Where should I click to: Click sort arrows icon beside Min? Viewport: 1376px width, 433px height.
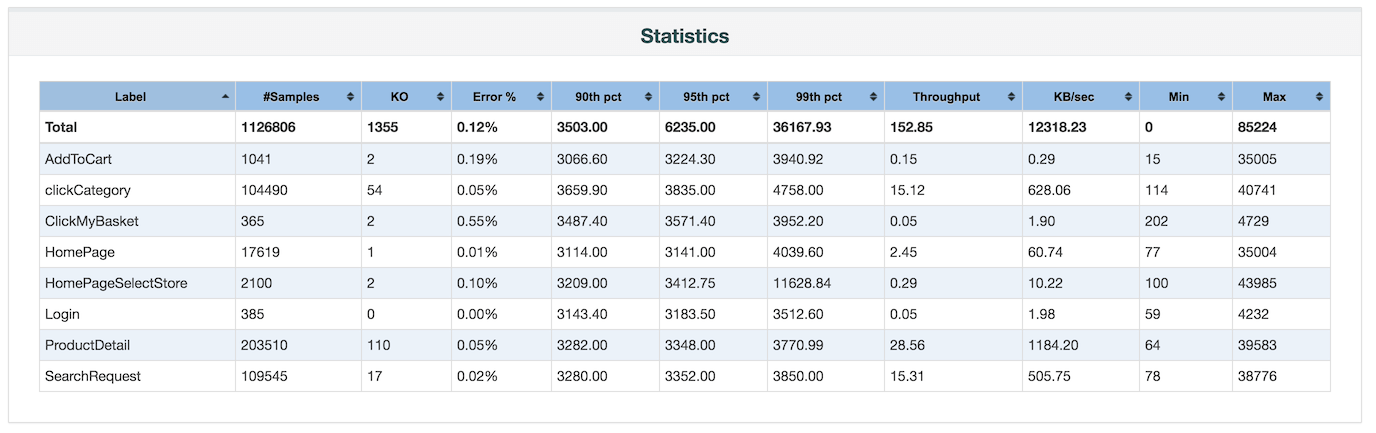point(1221,97)
